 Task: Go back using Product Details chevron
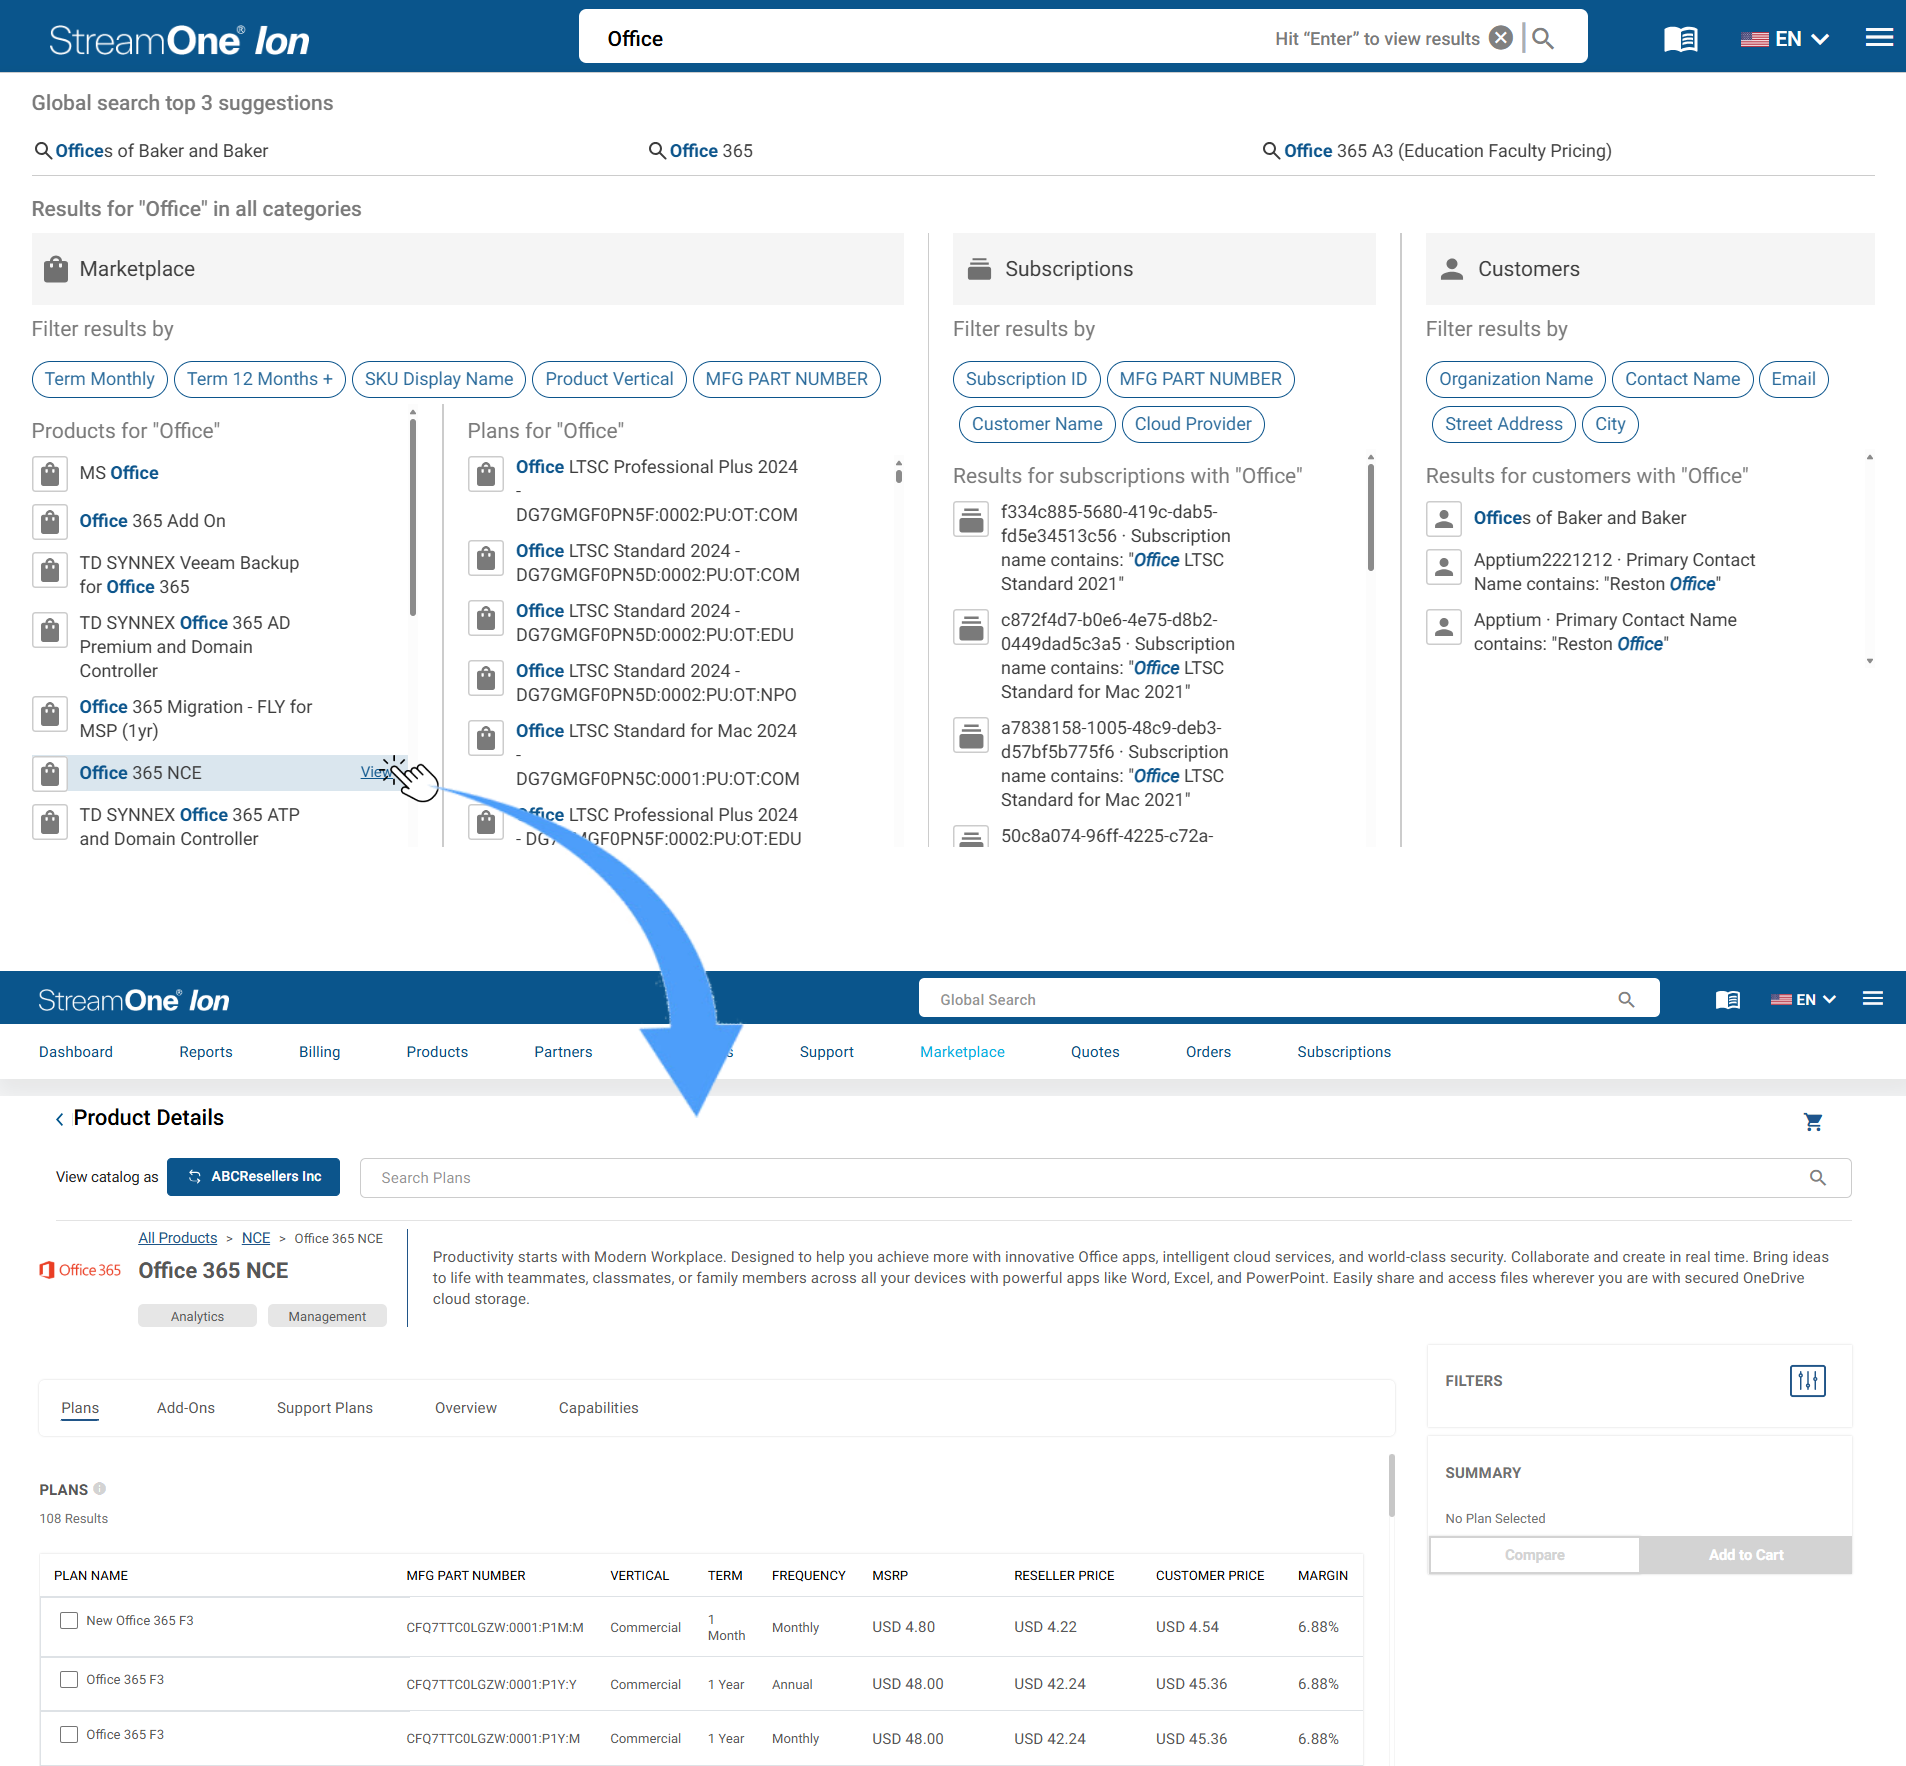click(60, 1119)
